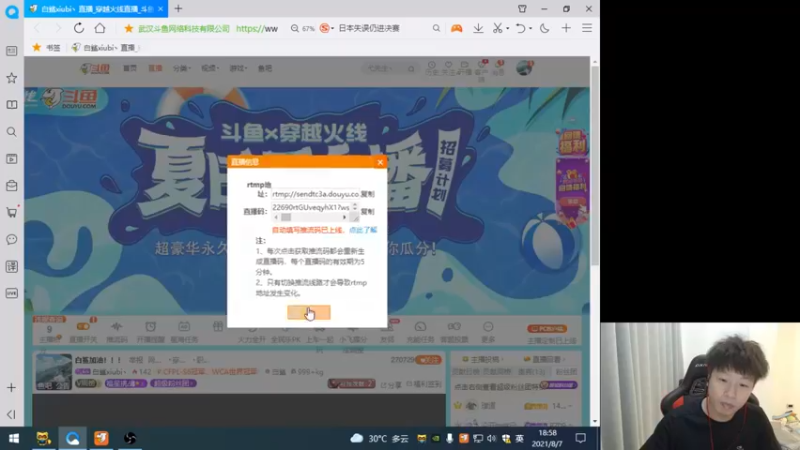Click the orange 关注 follow button

click(428, 360)
